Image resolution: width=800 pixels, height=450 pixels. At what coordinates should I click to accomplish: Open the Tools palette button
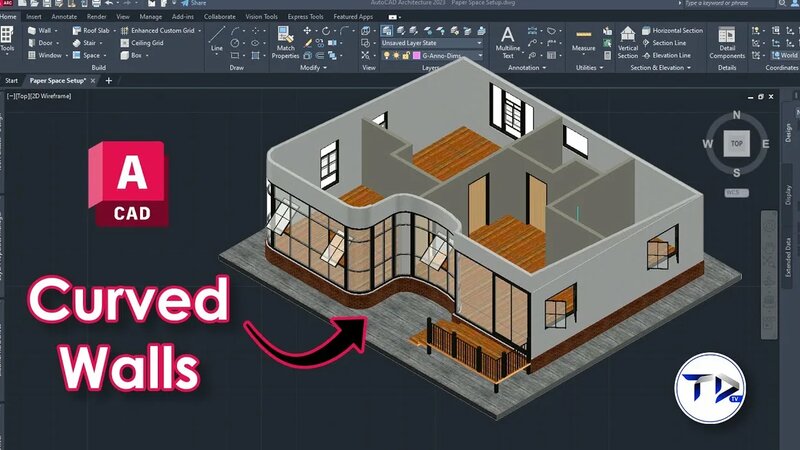pos(7,39)
